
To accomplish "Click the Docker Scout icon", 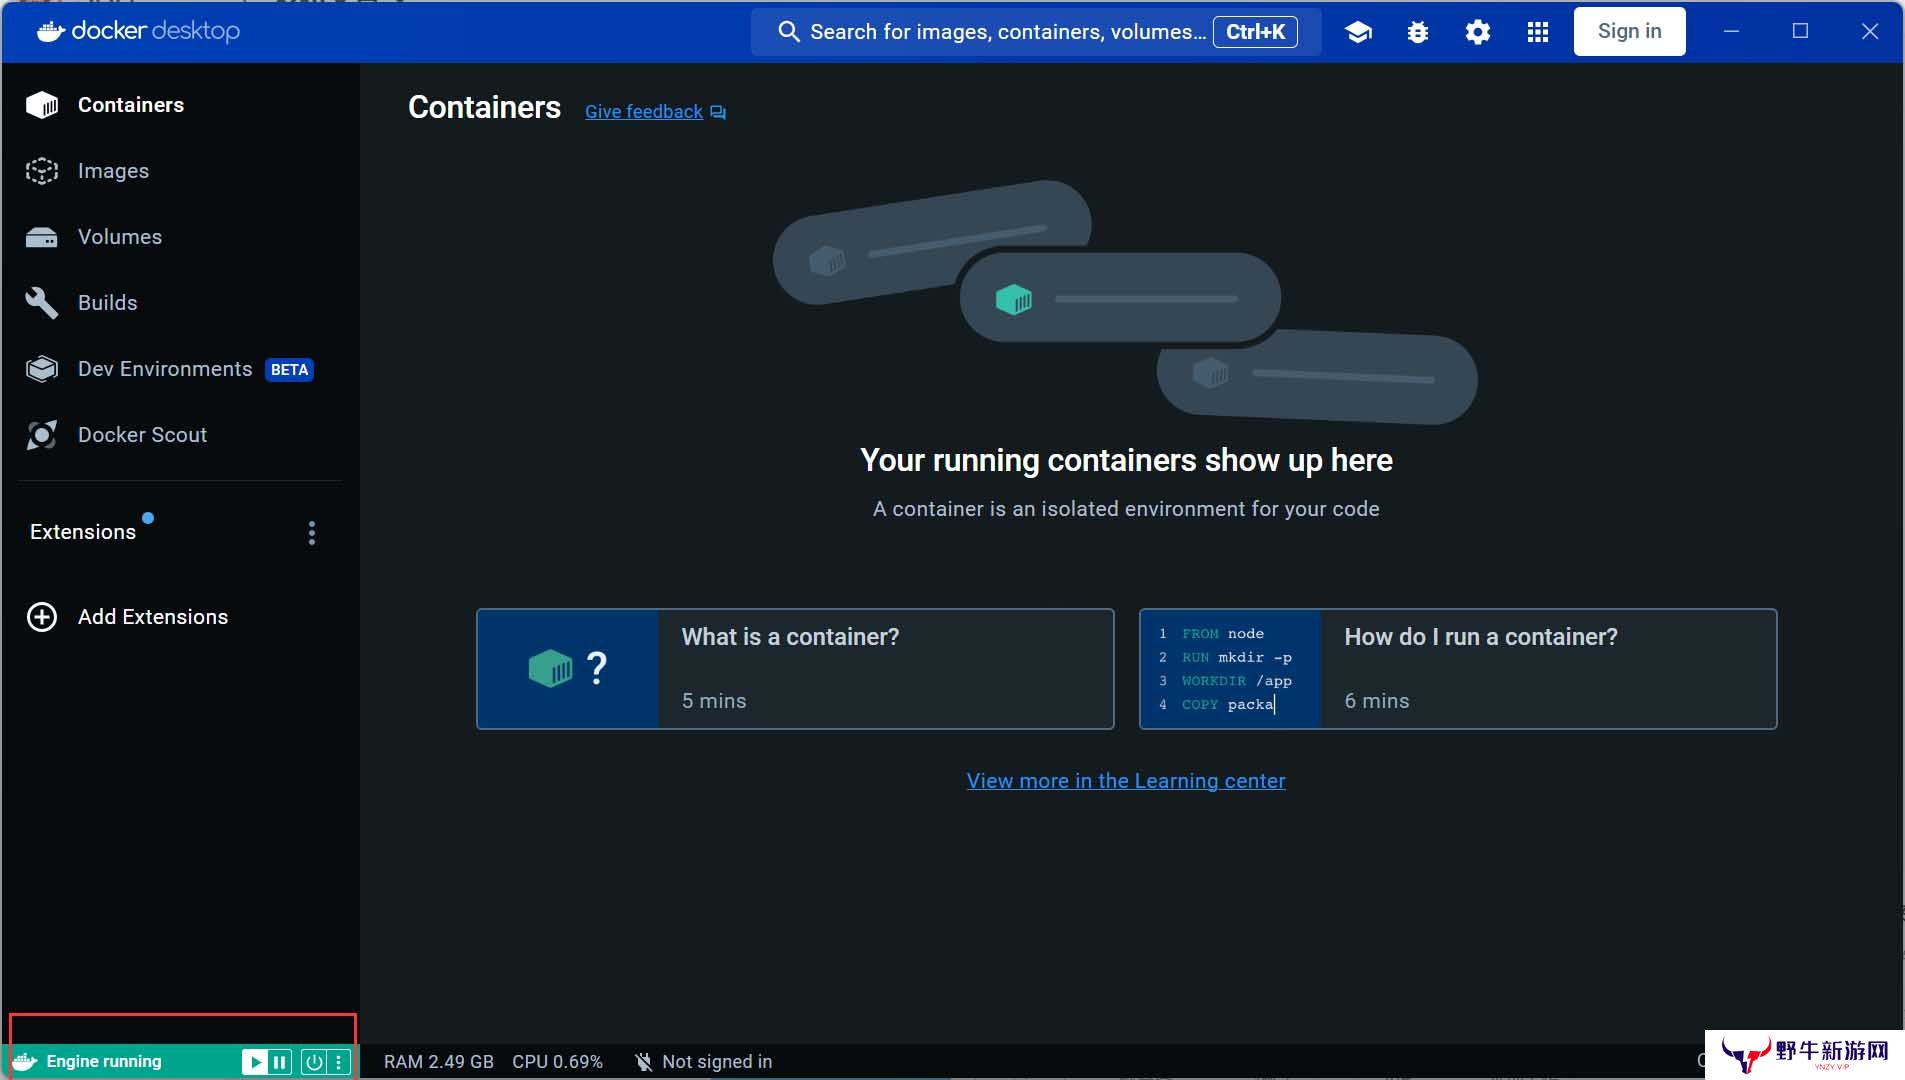I will coord(42,435).
